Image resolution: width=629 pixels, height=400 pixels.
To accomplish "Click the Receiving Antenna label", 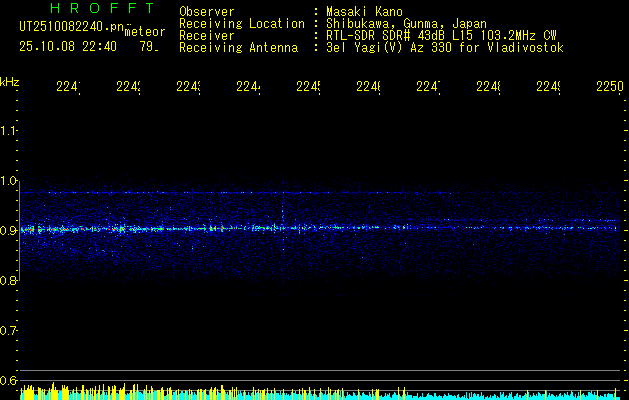I will point(238,48).
